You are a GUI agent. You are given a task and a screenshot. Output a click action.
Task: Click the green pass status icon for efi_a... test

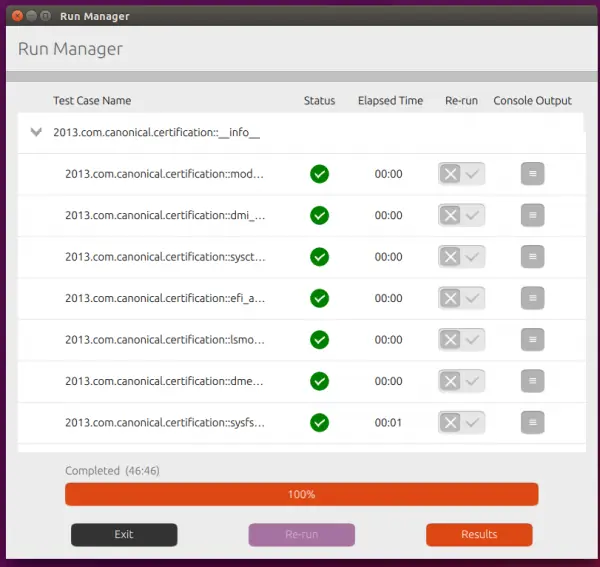pos(320,298)
